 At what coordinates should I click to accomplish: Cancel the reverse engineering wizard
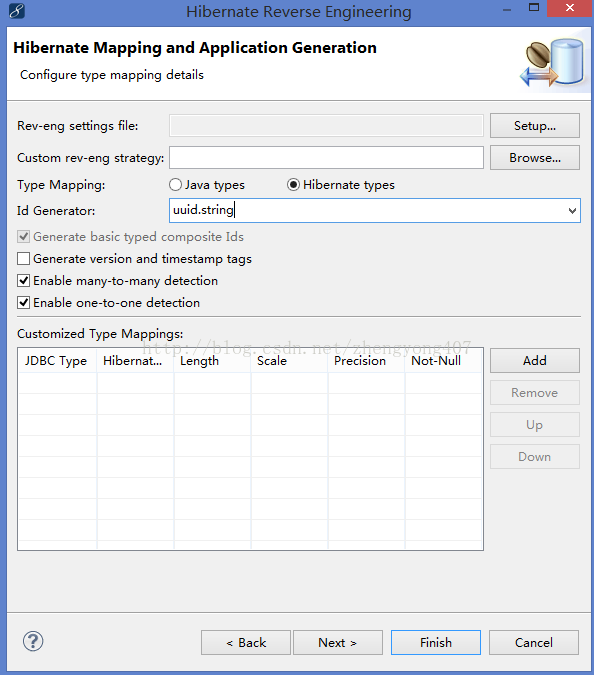pos(534,643)
